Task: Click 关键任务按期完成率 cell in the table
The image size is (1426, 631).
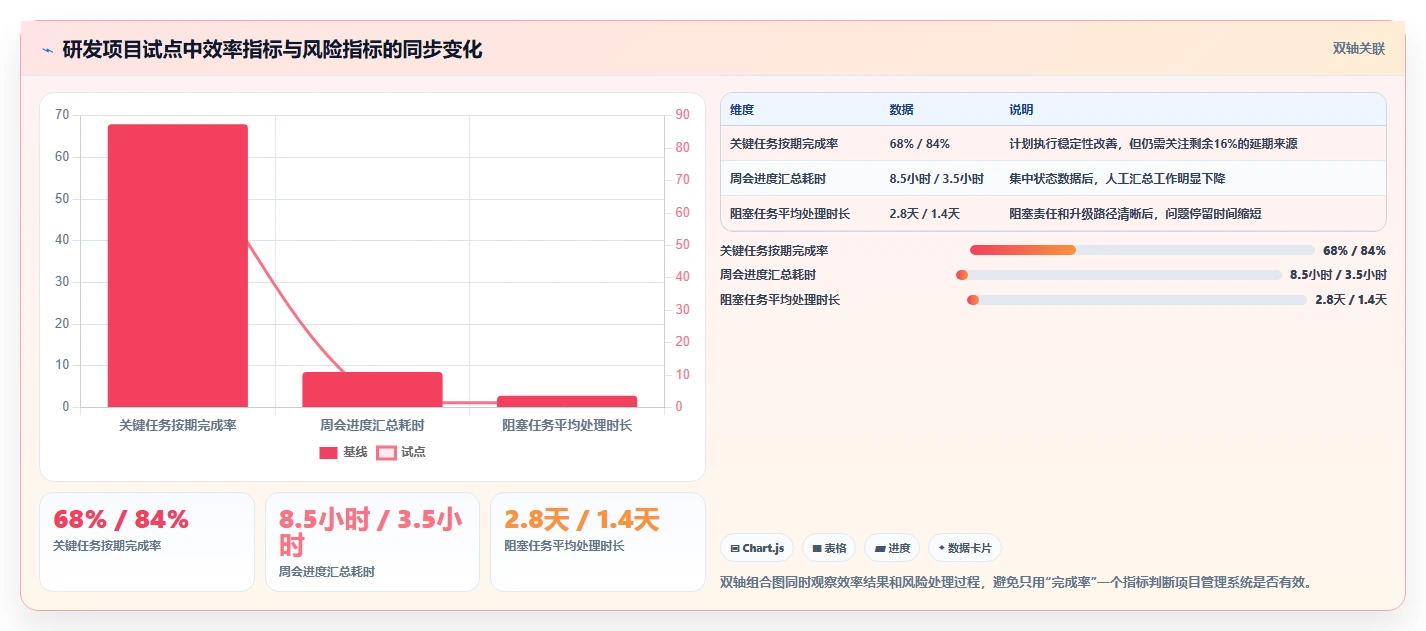Action: point(784,144)
